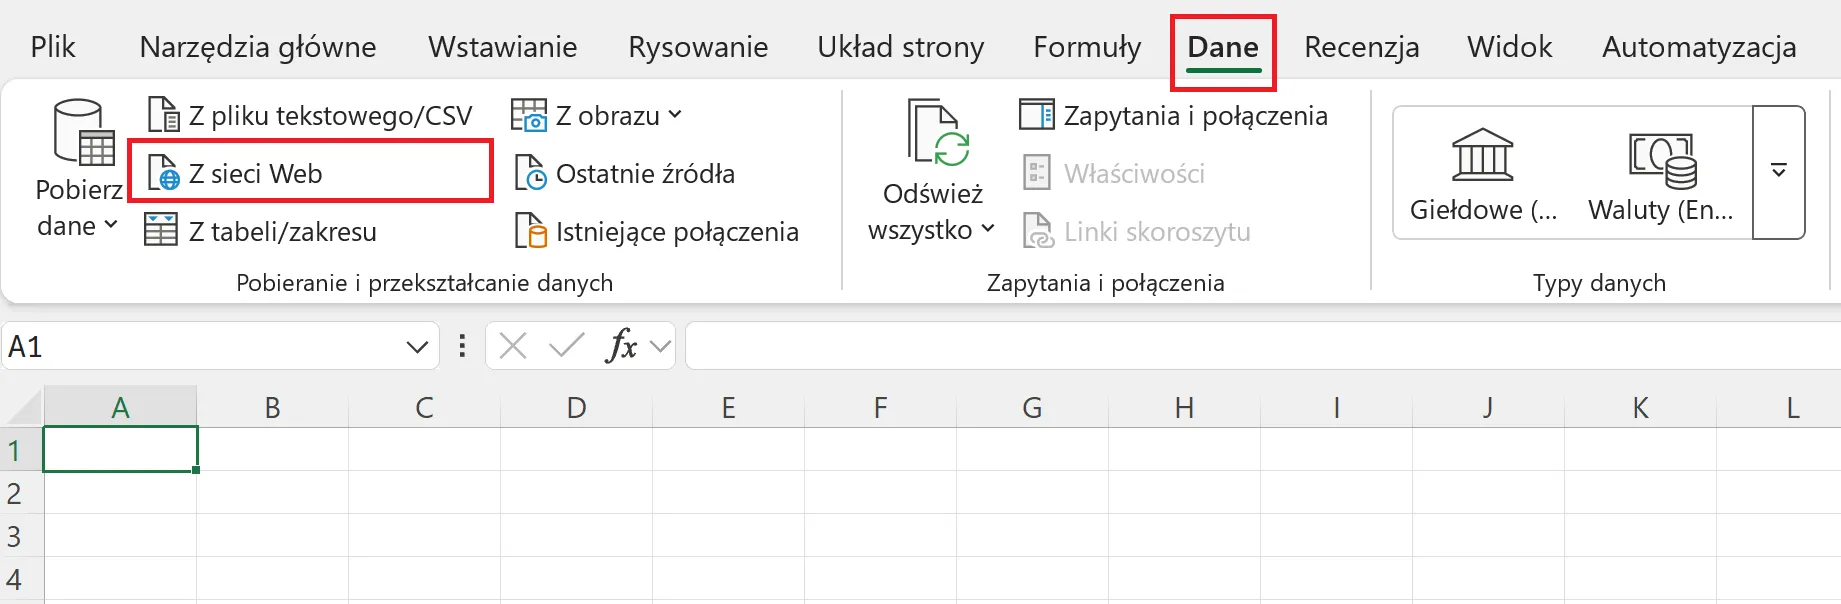The image size is (1841, 604).
Task: Expand the data types gallery
Action: [1778, 172]
